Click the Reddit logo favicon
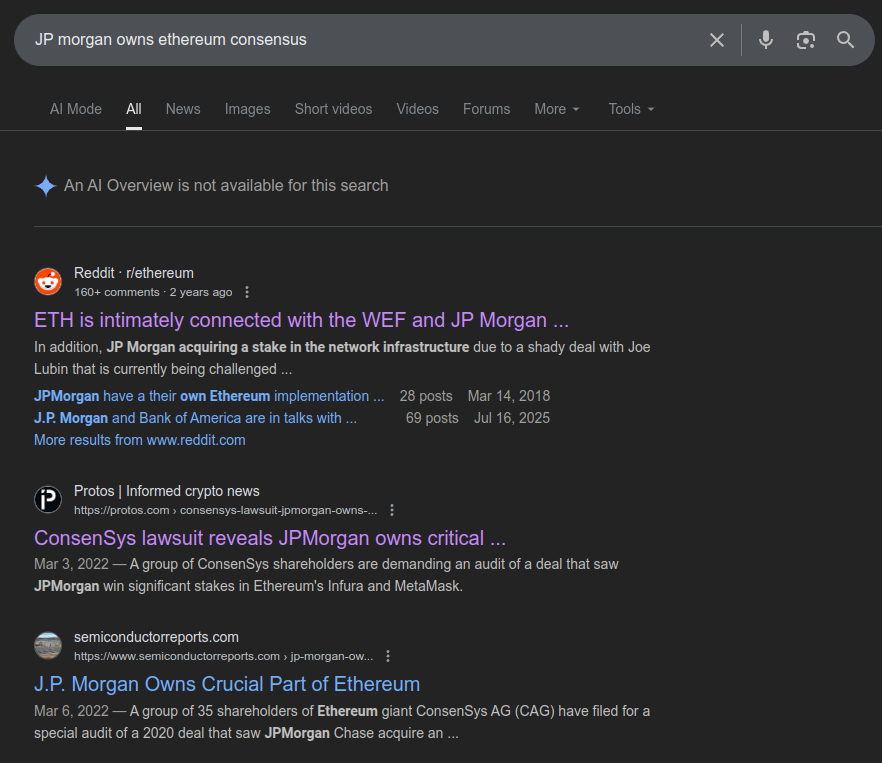Screen dimensions: 882x763 point(48,281)
